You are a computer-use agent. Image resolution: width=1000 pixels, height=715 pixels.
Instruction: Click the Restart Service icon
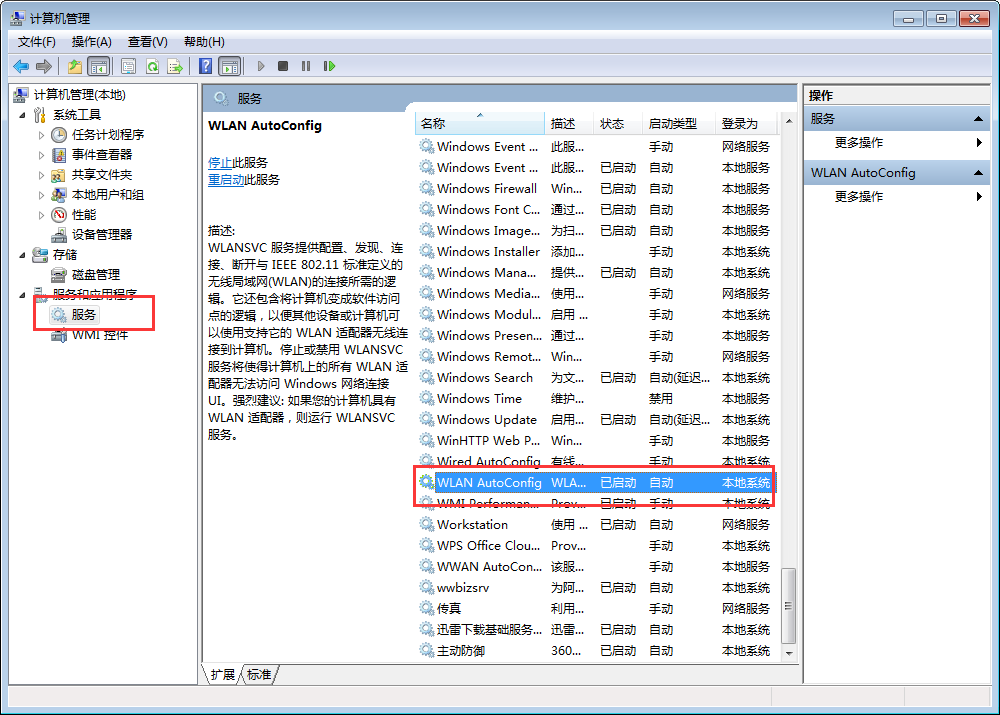329,66
